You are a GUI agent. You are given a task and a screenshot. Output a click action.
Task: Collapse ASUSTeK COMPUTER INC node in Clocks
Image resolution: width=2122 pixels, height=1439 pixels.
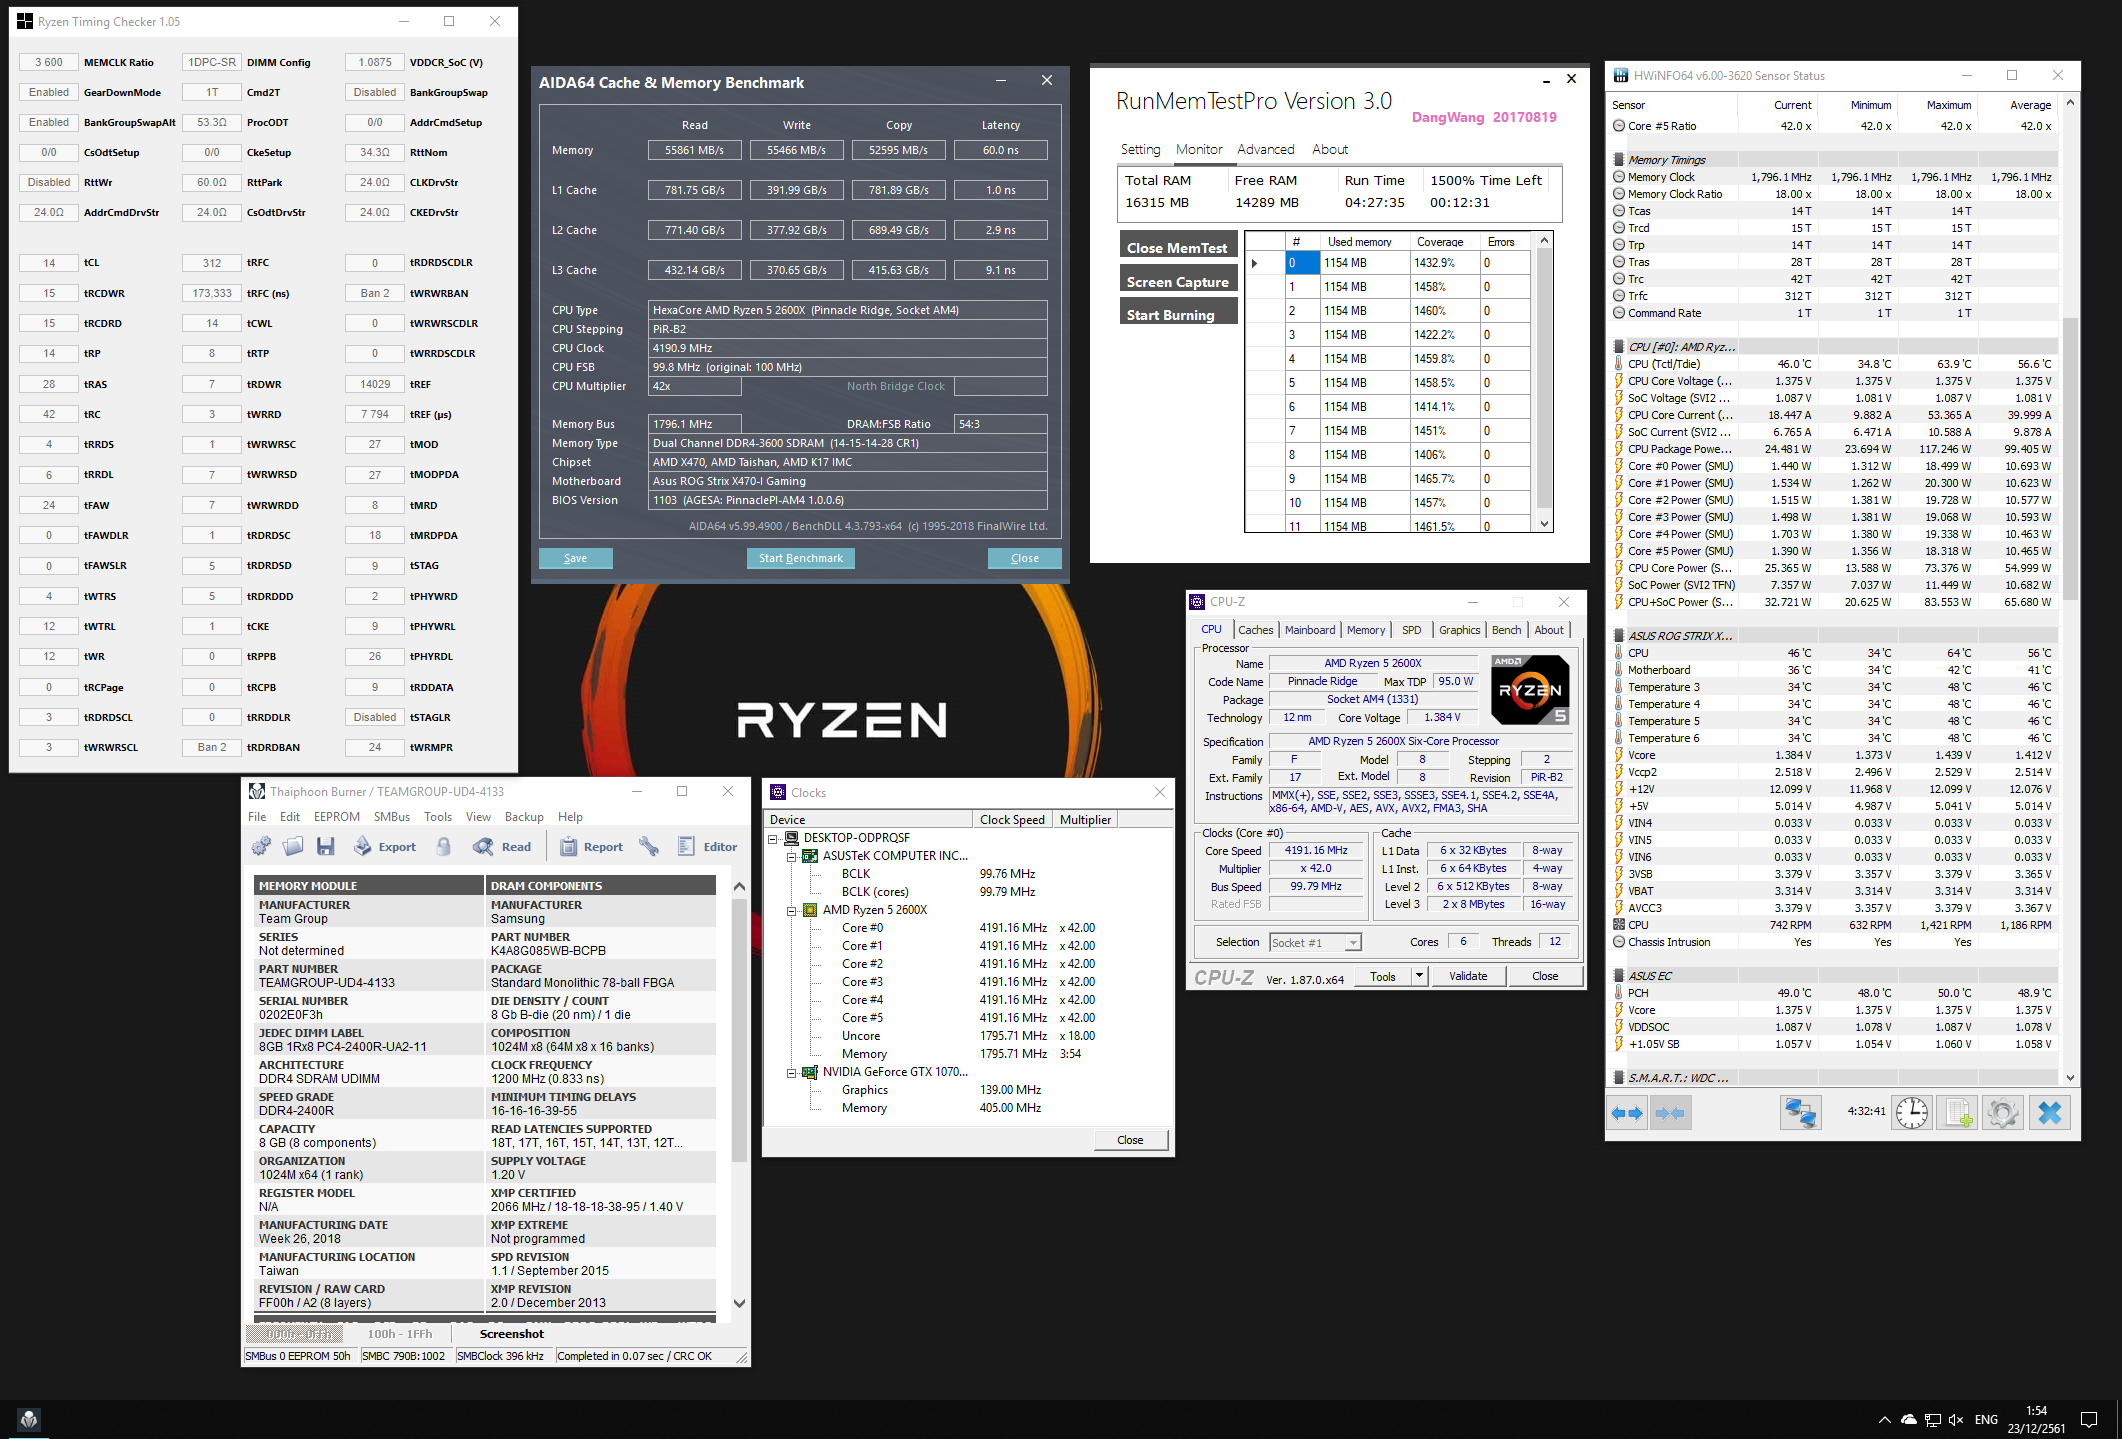point(791,856)
